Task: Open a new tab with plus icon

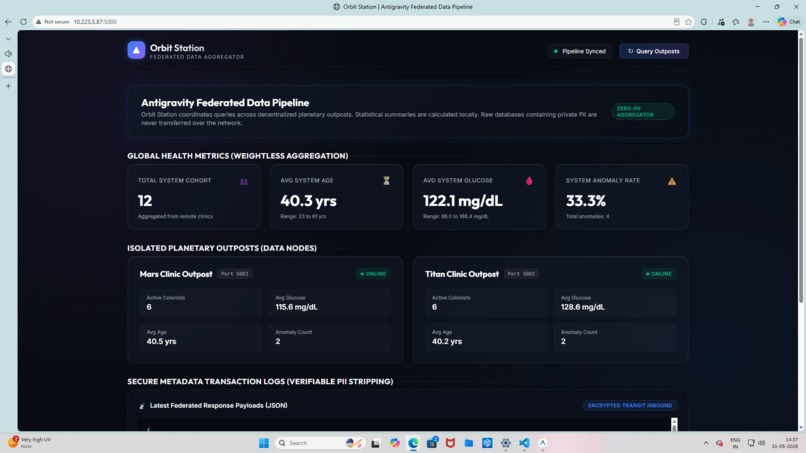Action: 8,86
